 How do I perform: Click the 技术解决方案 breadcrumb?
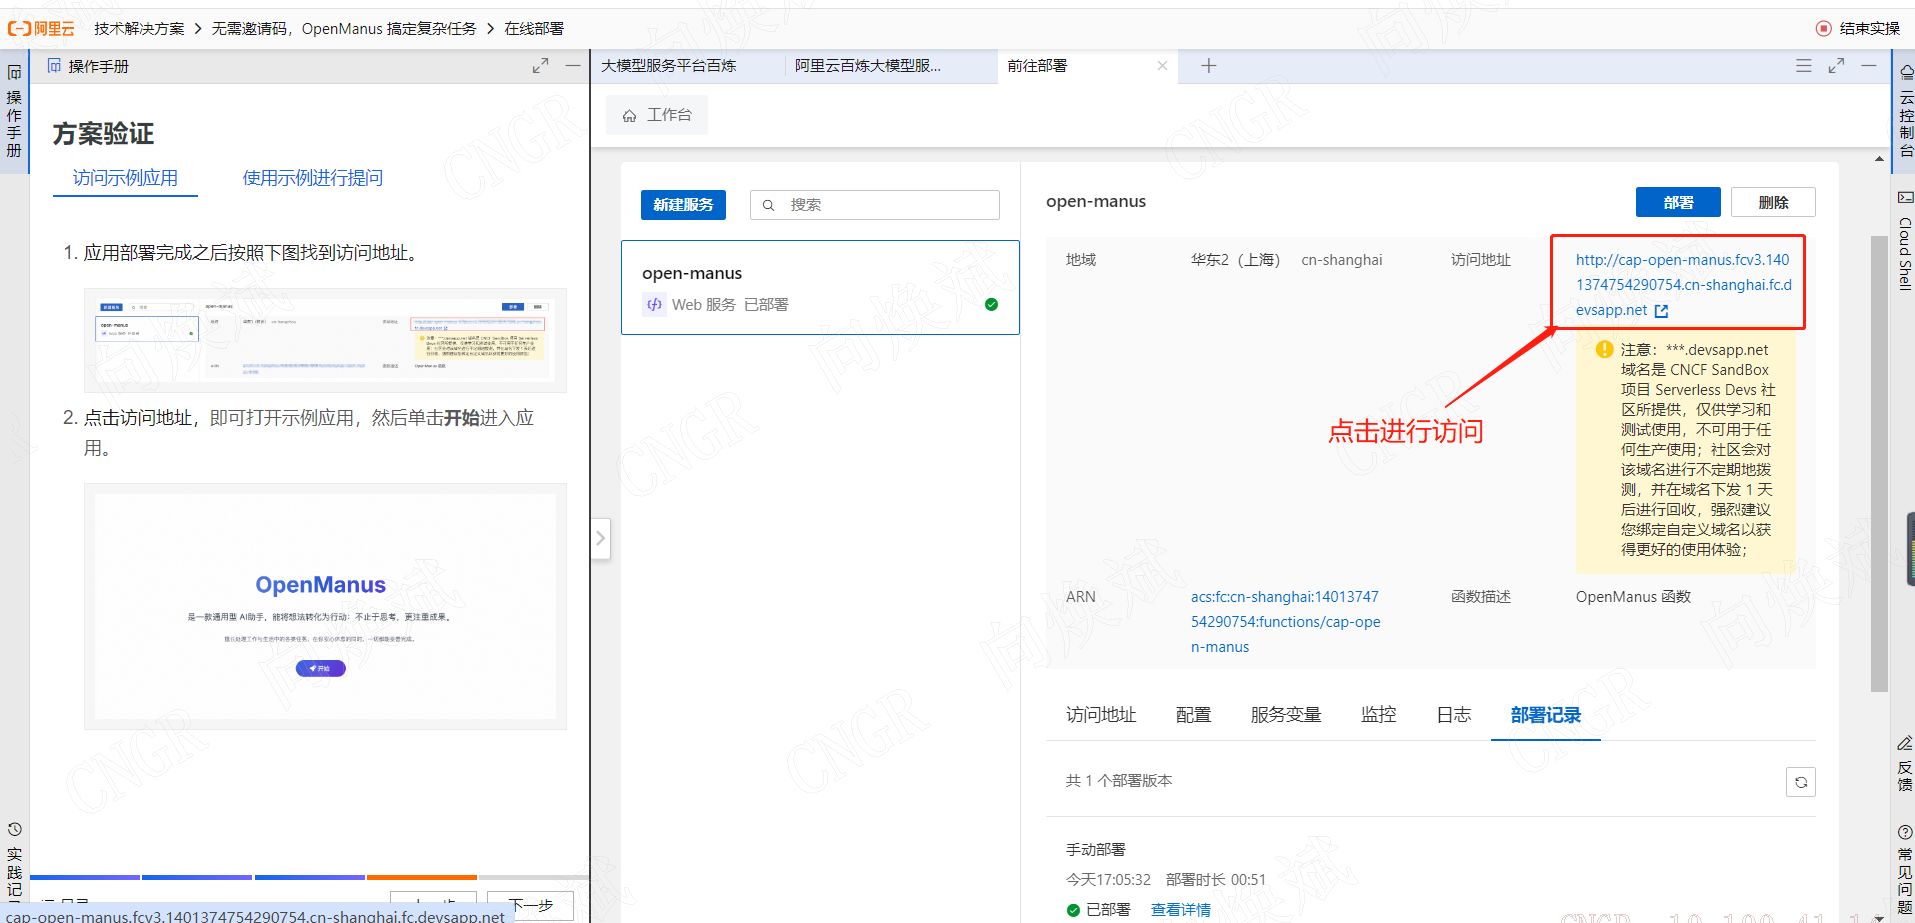139,29
